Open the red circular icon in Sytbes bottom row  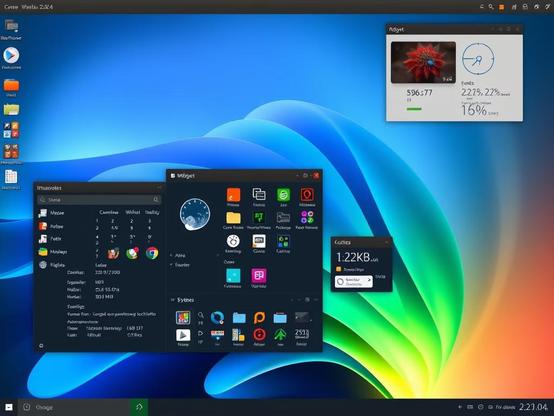point(259,334)
